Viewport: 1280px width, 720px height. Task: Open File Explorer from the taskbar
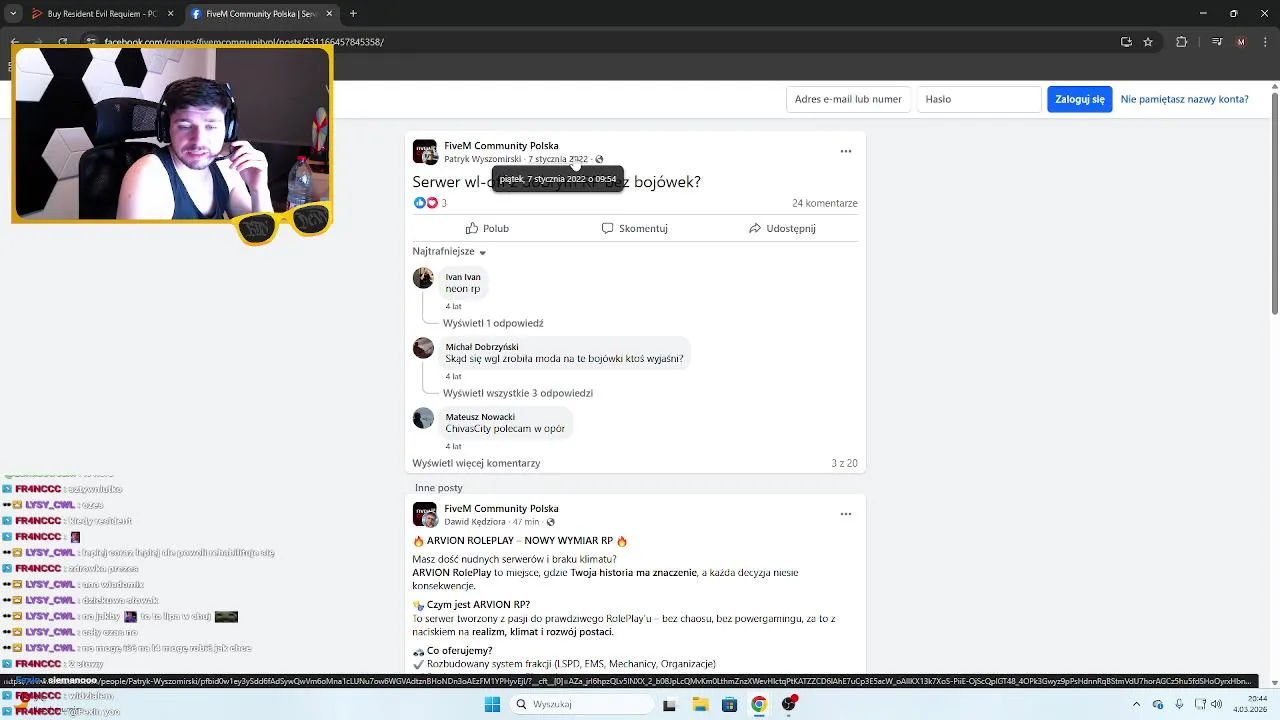(x=700, y=704)
